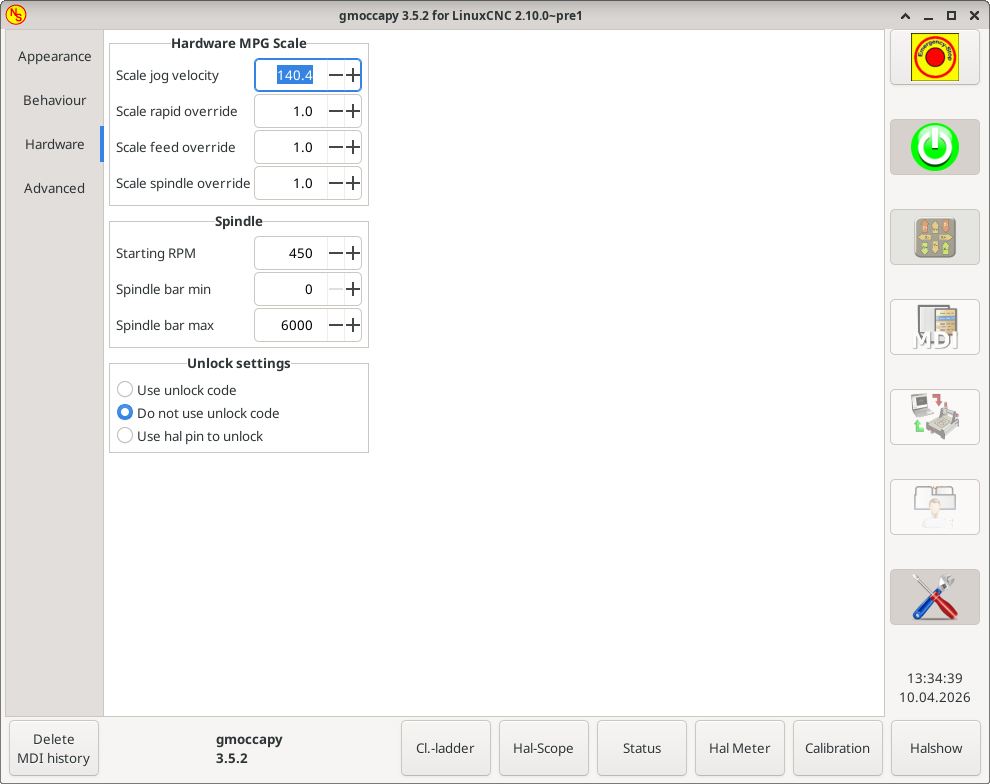The image size is (990, 784).
Task: Select the operator/user settings icon
Action: [934, 507]
